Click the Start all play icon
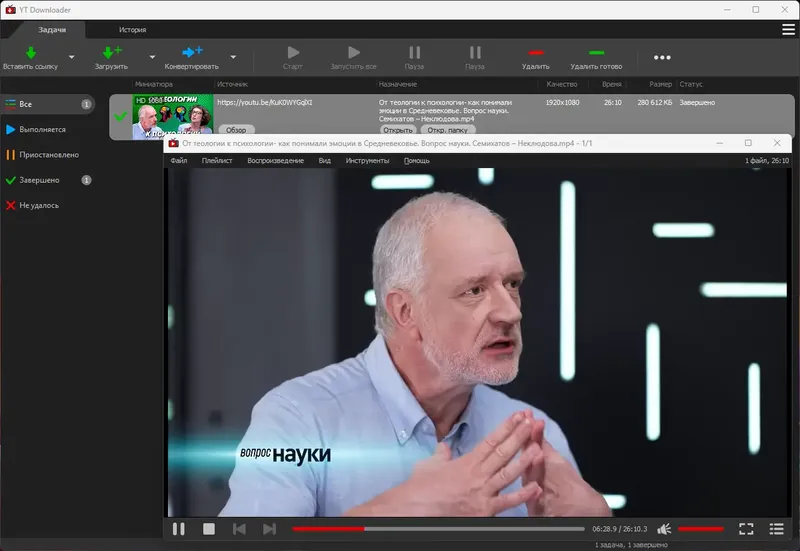The height and width of the screenshot is (551, 800). coord(354,52)
